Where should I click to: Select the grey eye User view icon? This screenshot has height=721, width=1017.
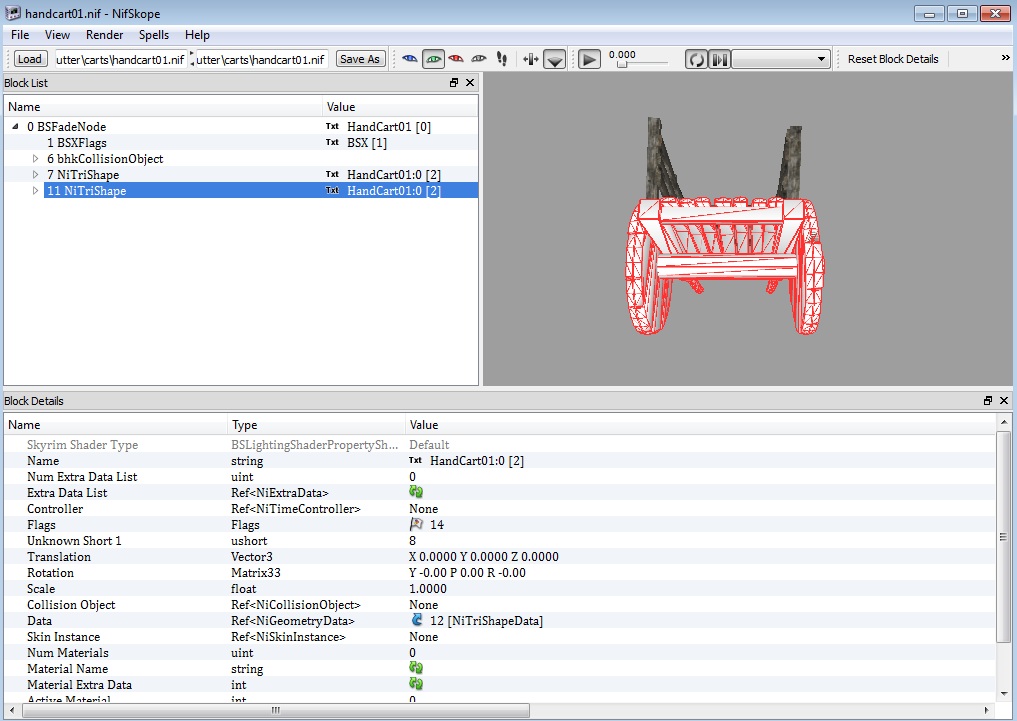[479, 59]
